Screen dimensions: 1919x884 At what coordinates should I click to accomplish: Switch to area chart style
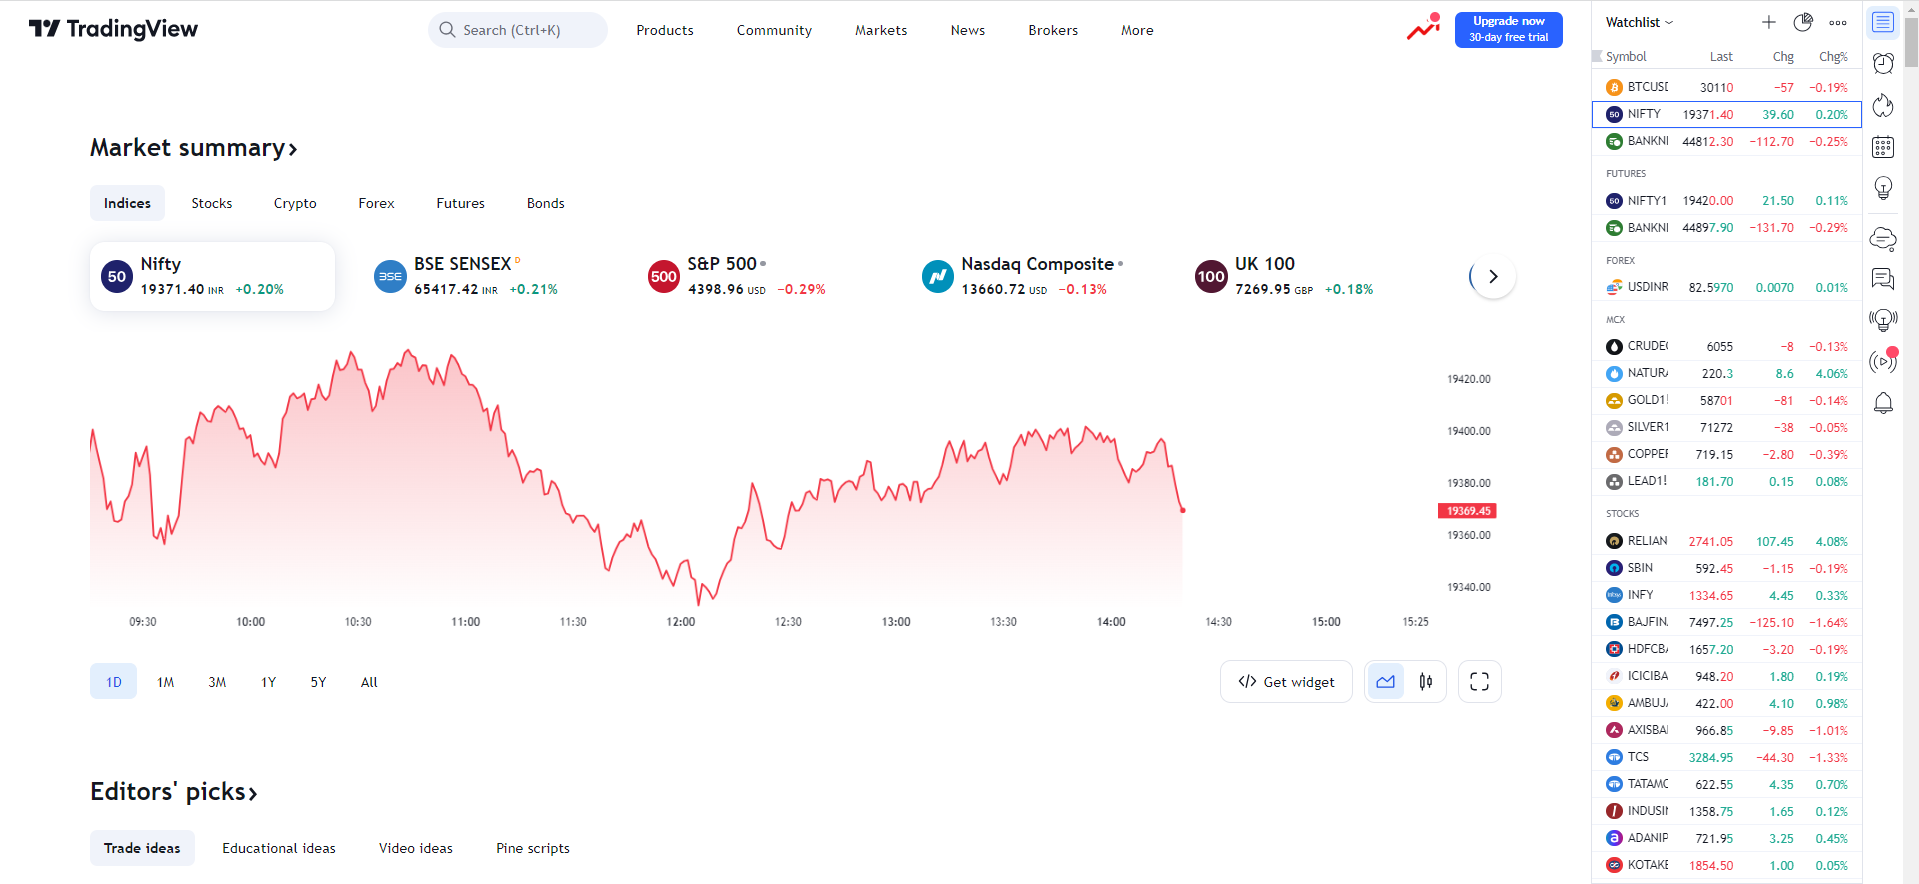[x=1385, y=682]
